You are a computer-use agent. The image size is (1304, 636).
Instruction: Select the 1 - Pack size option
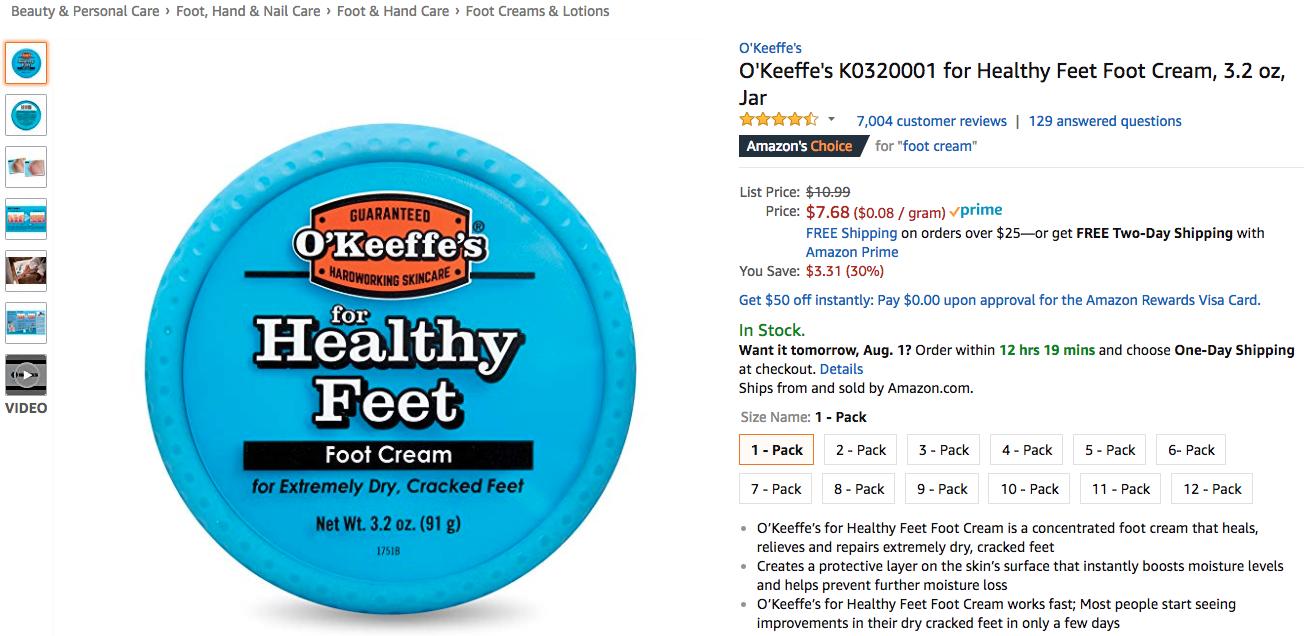click(x=777, y=450)
